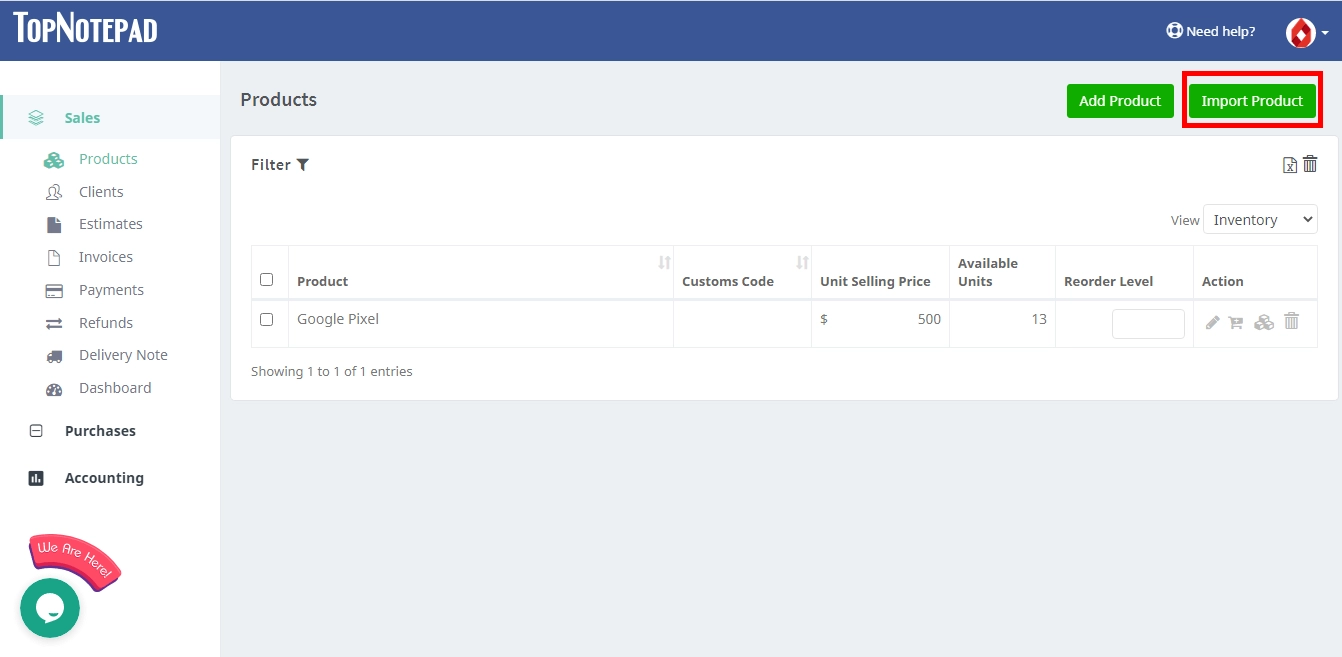Open the Filter funnel icon
The image size is (1342, 657).
pyautogui.click(x=303, y=164)
